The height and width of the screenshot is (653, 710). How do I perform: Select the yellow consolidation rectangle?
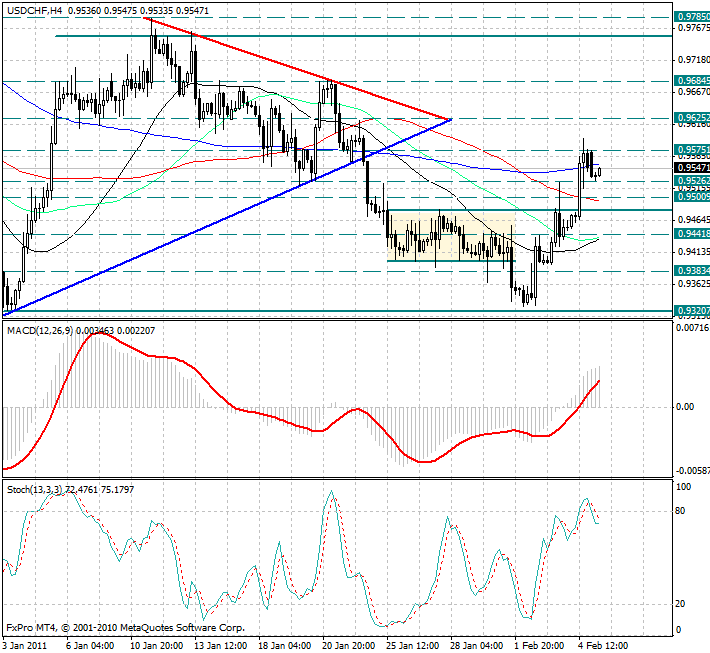coord(451,235)
